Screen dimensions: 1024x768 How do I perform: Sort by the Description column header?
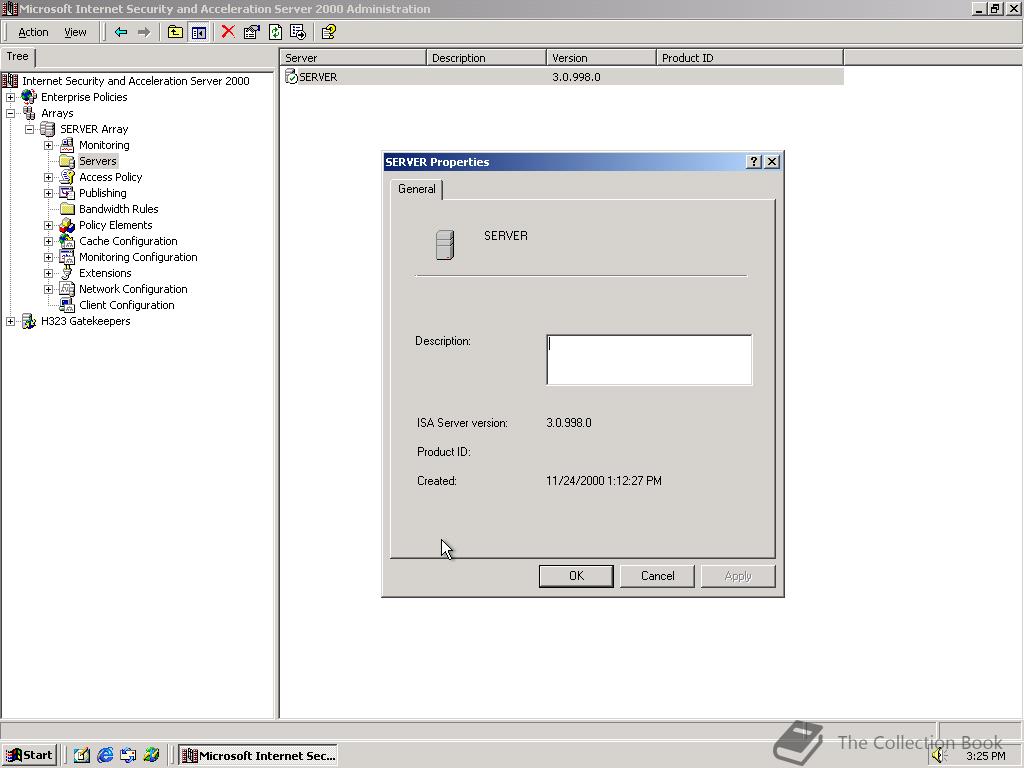[x=486, y=57]
